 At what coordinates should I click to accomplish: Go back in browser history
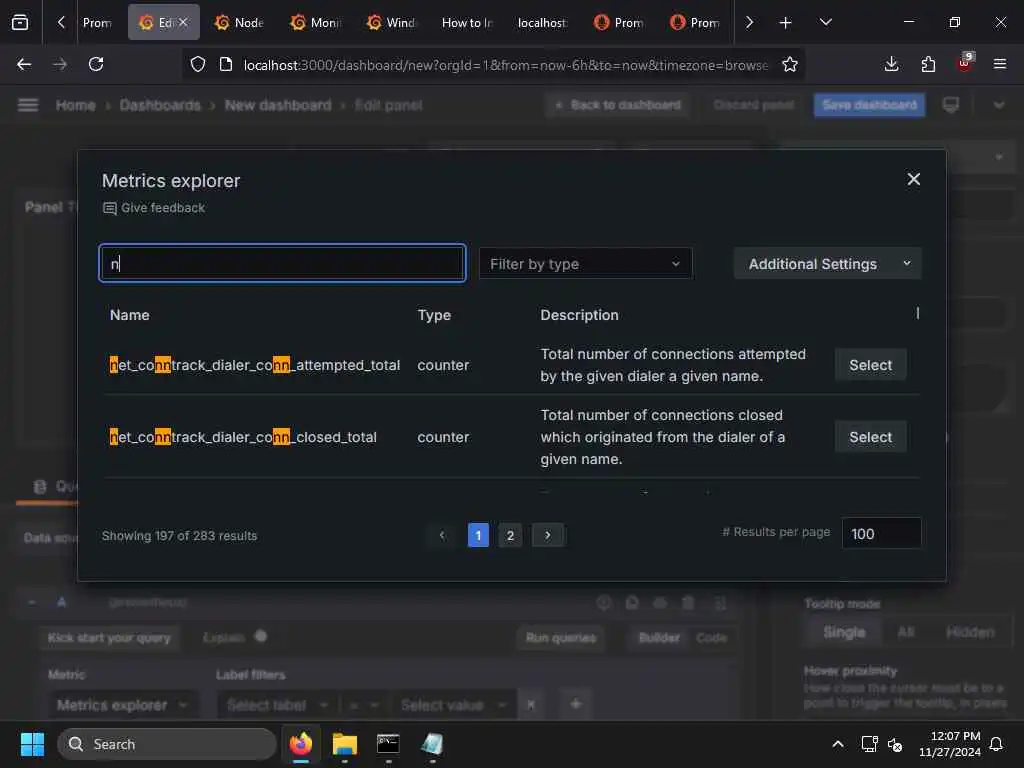pyautogui.click(x=24, y=64)
